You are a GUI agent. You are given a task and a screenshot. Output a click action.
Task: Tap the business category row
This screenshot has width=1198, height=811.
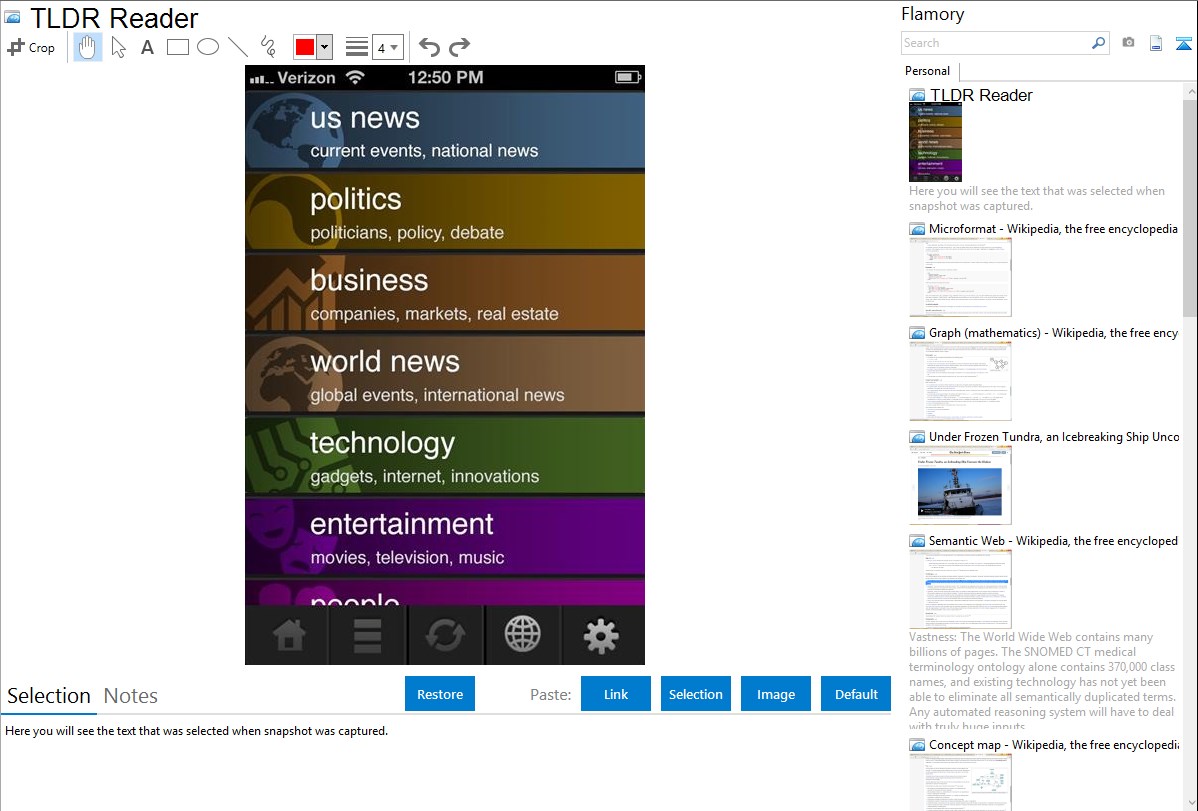[x=445, y=293]
